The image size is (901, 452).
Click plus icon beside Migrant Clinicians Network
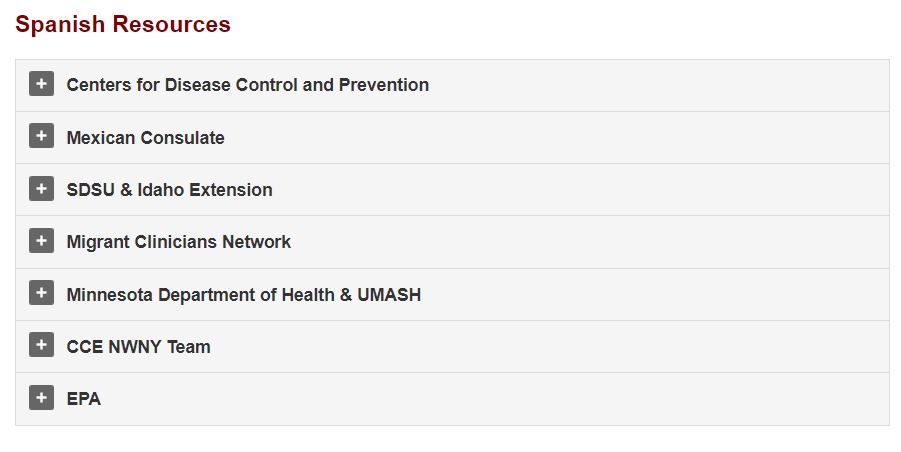pyautogui.click(x=41, y=241)
